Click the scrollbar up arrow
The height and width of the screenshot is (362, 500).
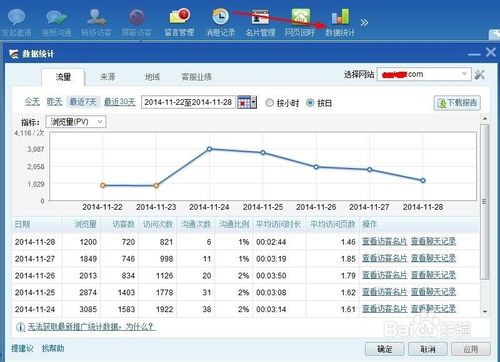(x=485, y=119)
